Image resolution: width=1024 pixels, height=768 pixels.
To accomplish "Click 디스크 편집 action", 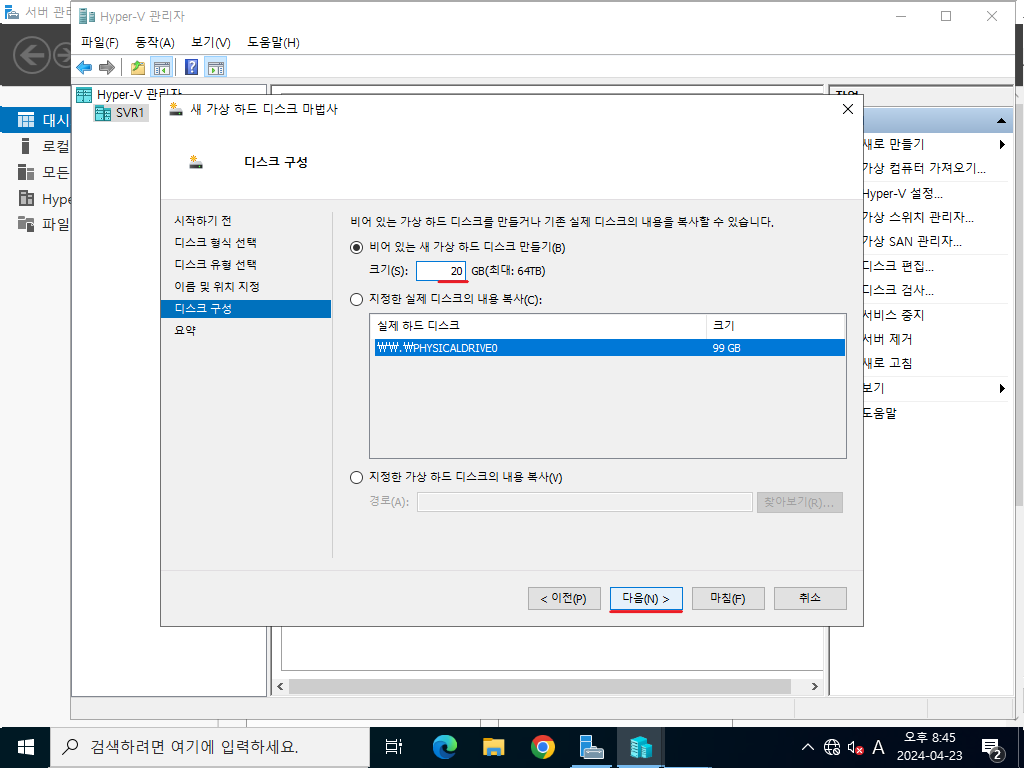I will click(x=898, y=266).
